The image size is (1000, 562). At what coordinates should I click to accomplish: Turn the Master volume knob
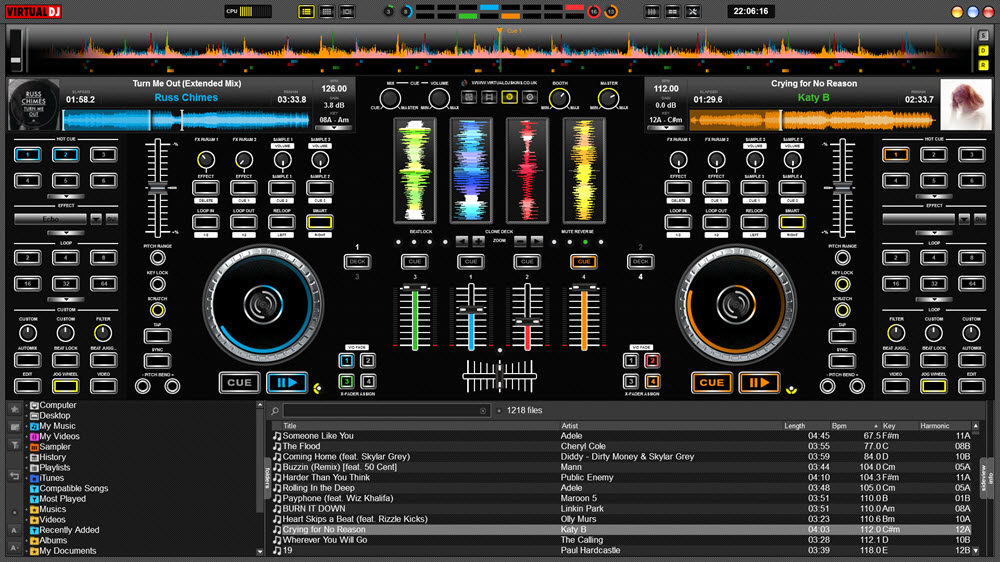pos(608,98)
